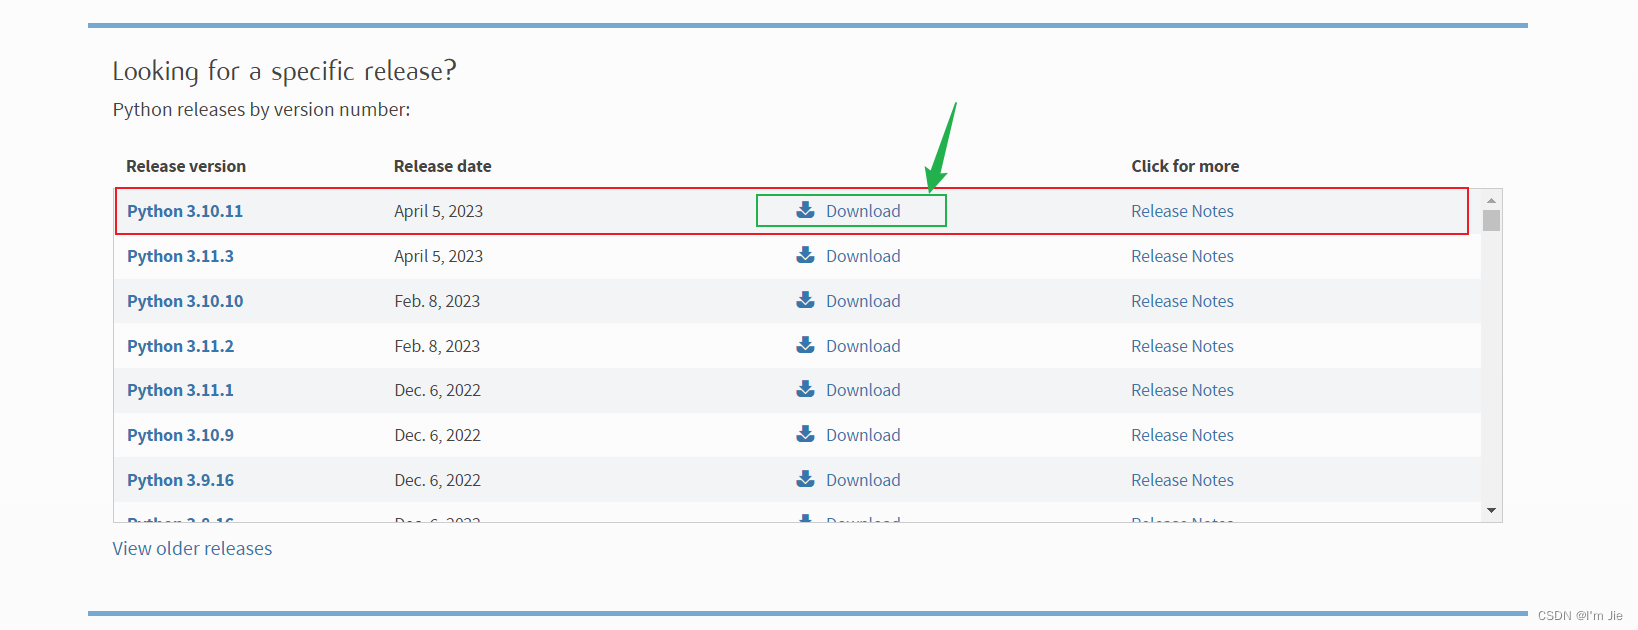1638x630 pixels.
Task: Click download icon for Python 3.10.11
Action: 805,210
